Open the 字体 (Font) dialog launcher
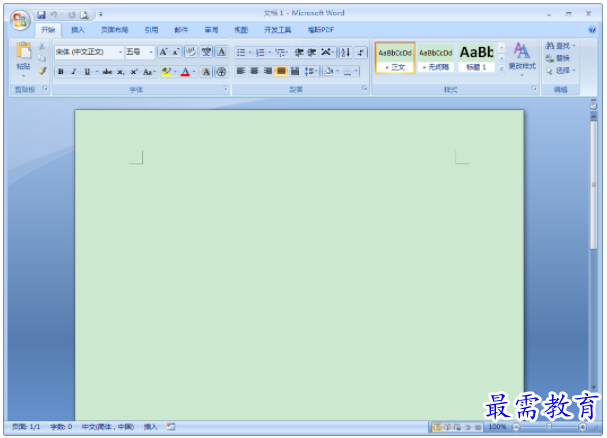Viewport: 607px width, 438px height. coord(225,89)
